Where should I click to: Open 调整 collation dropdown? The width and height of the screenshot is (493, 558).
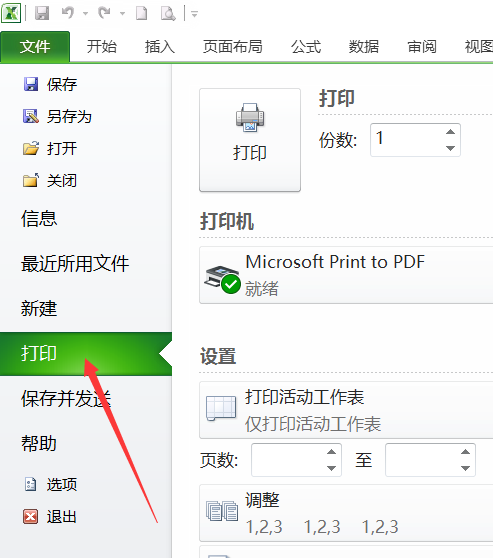(346, 513)
